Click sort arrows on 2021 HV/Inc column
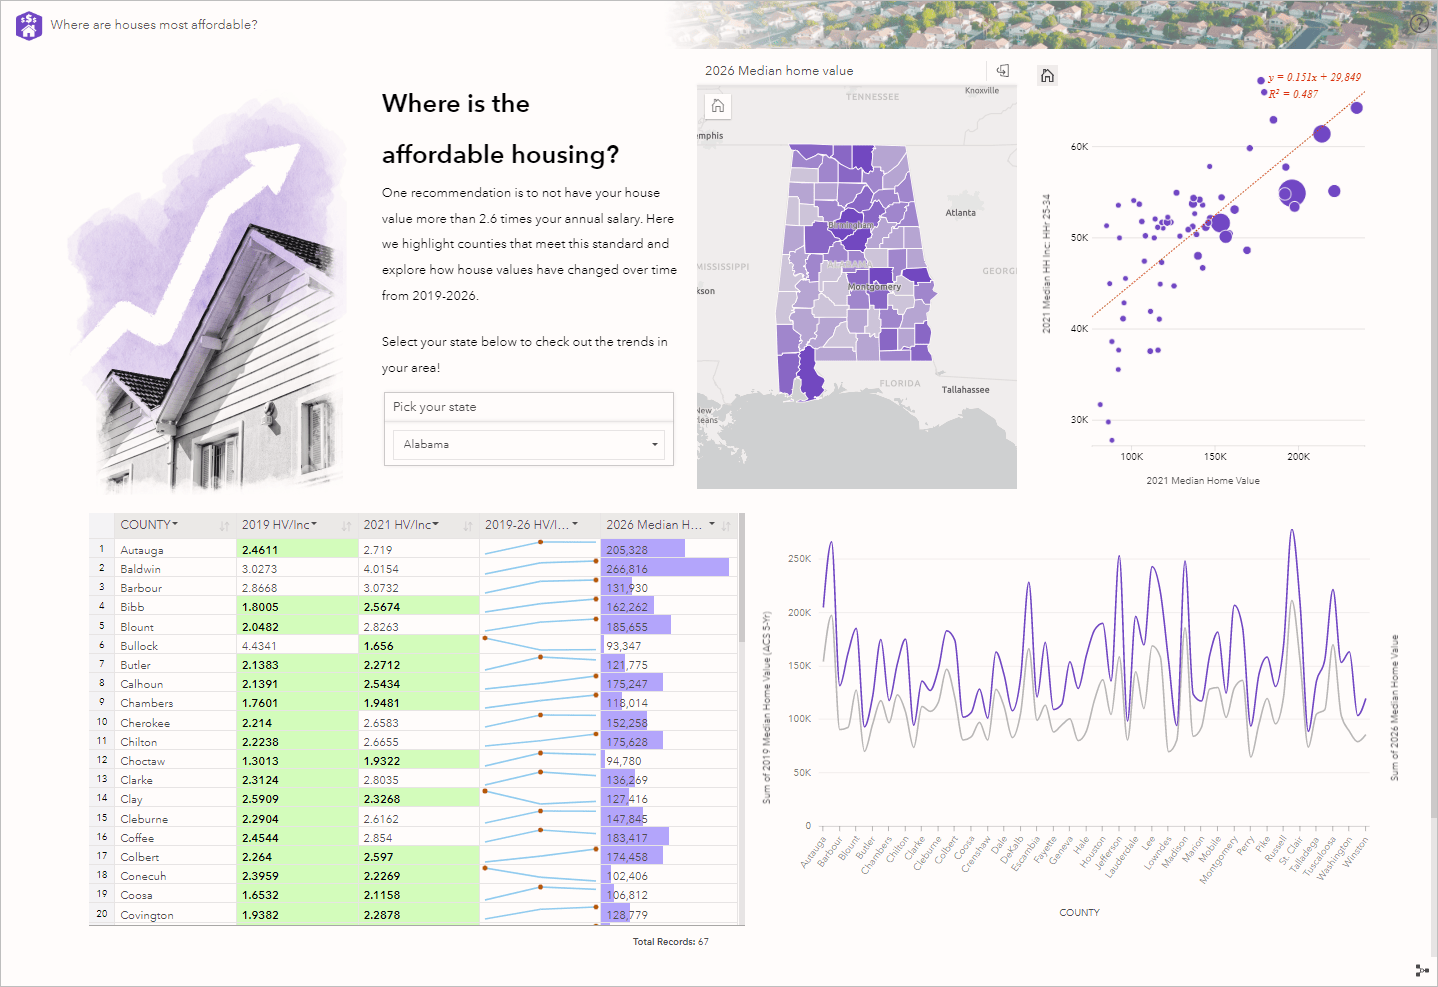 tap(466, 524)
